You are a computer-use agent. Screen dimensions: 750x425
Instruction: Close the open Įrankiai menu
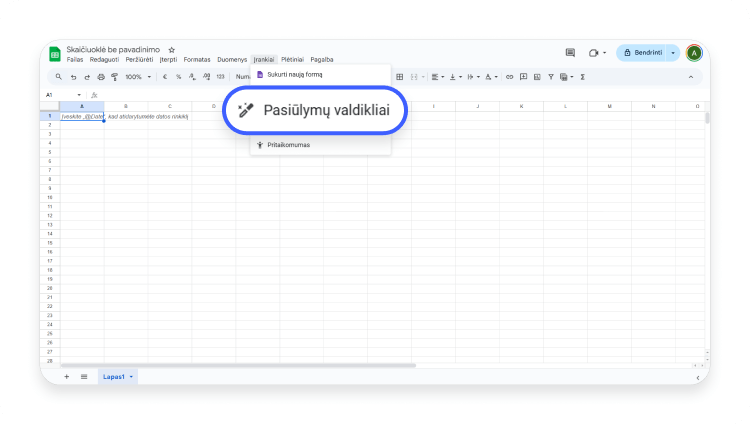click(264, 60)
